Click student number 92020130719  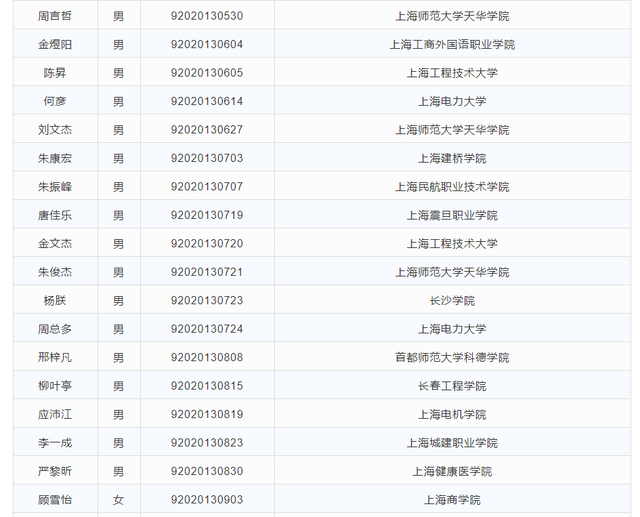click(207, 215)
